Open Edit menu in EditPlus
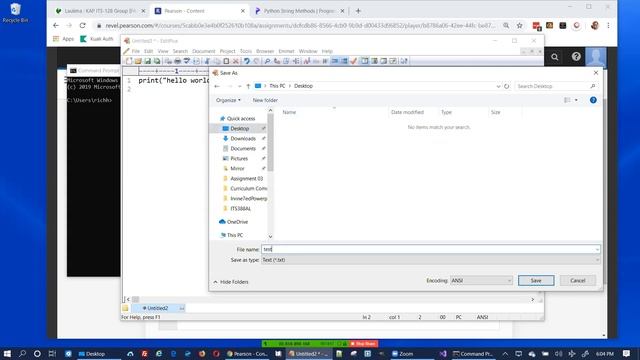Screen dimensions: 640x360 148,51
